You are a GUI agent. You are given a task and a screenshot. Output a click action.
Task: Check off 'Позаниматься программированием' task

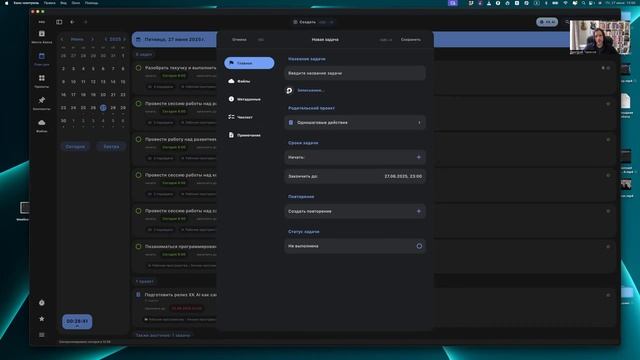click(138, 247)
